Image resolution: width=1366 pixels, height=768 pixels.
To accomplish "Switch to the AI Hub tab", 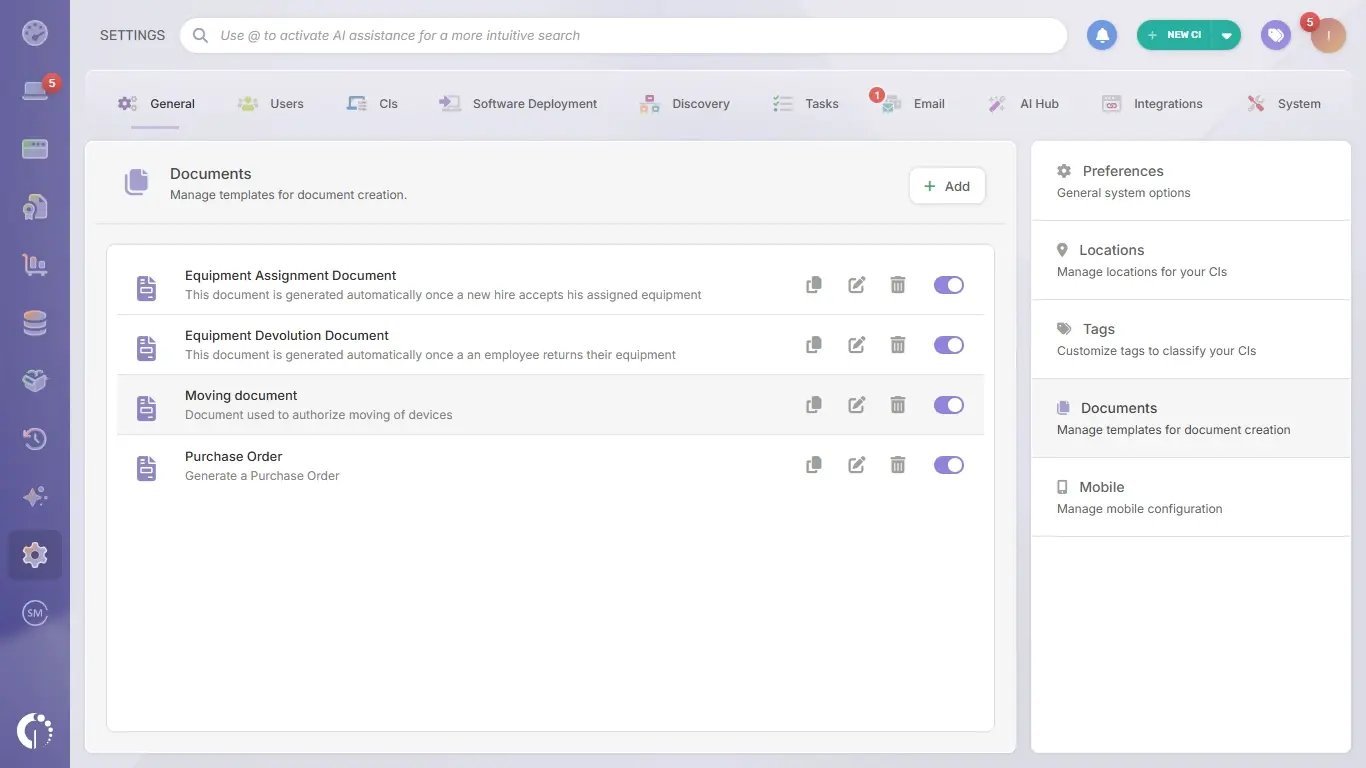I will pos(1023,103).
